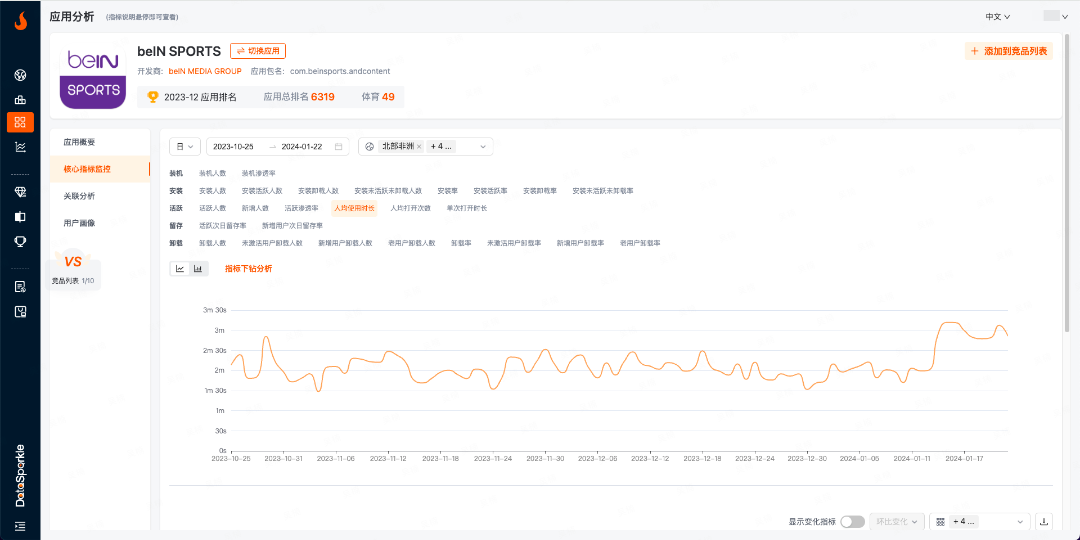The image size is (1080, 540).
Task: Expand the region selector dropdown
Action: click(x=484, y=147)
